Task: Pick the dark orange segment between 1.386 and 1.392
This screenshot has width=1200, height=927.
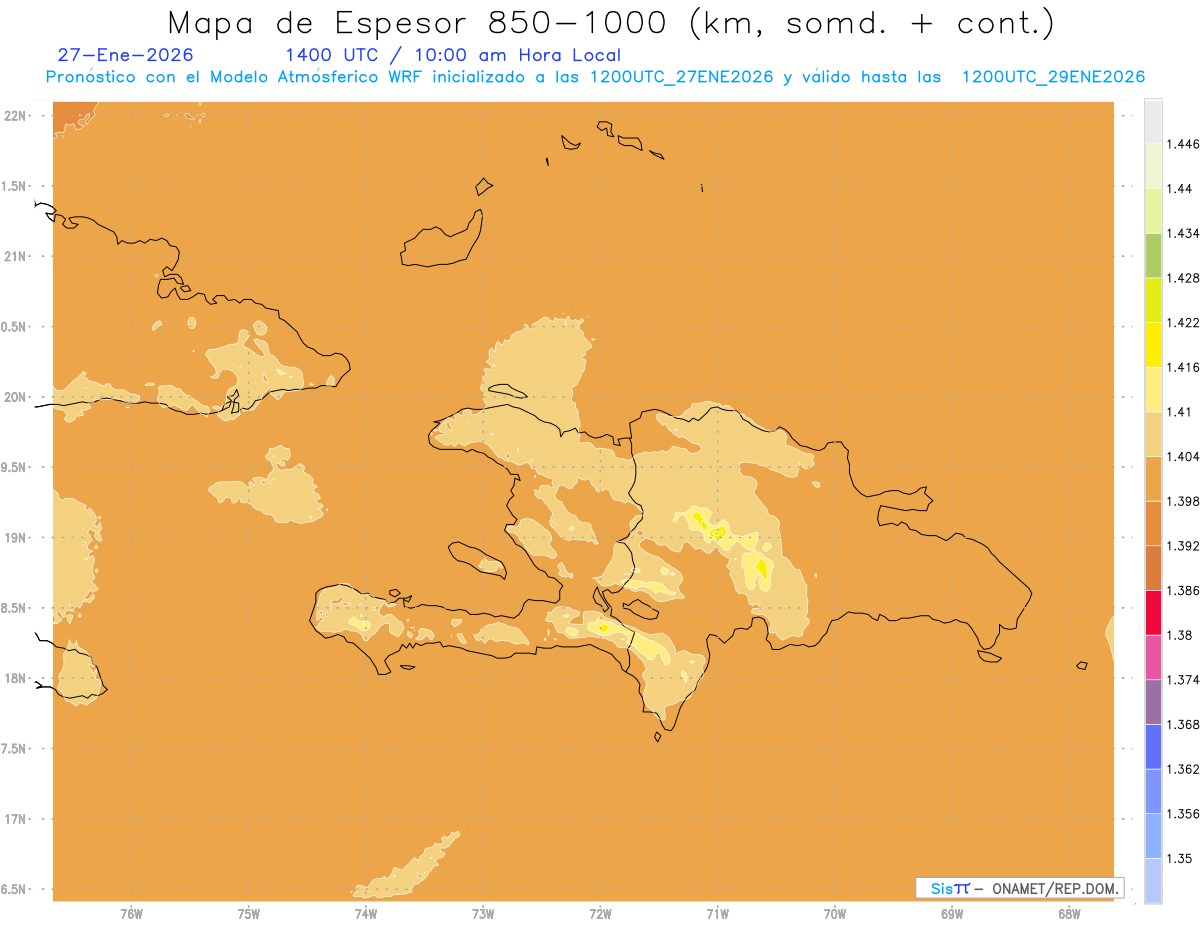Action: pyautogui.click(x=1153, y=568)
